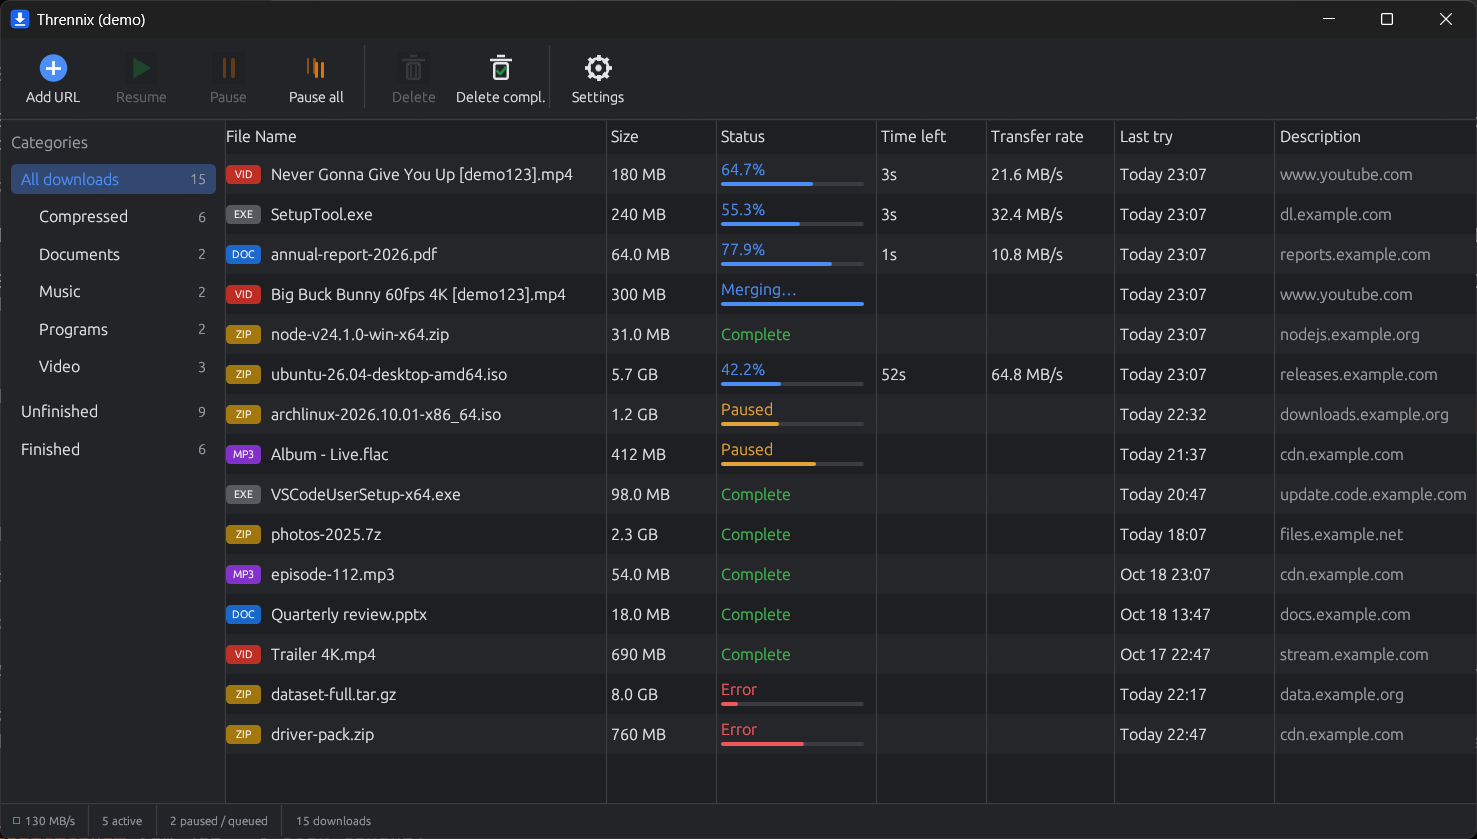The height and width of the screenshot is (839, 1477).
Task: Select the Video category in sidebar
Action: pyautogui.click(x=113, y=367)
